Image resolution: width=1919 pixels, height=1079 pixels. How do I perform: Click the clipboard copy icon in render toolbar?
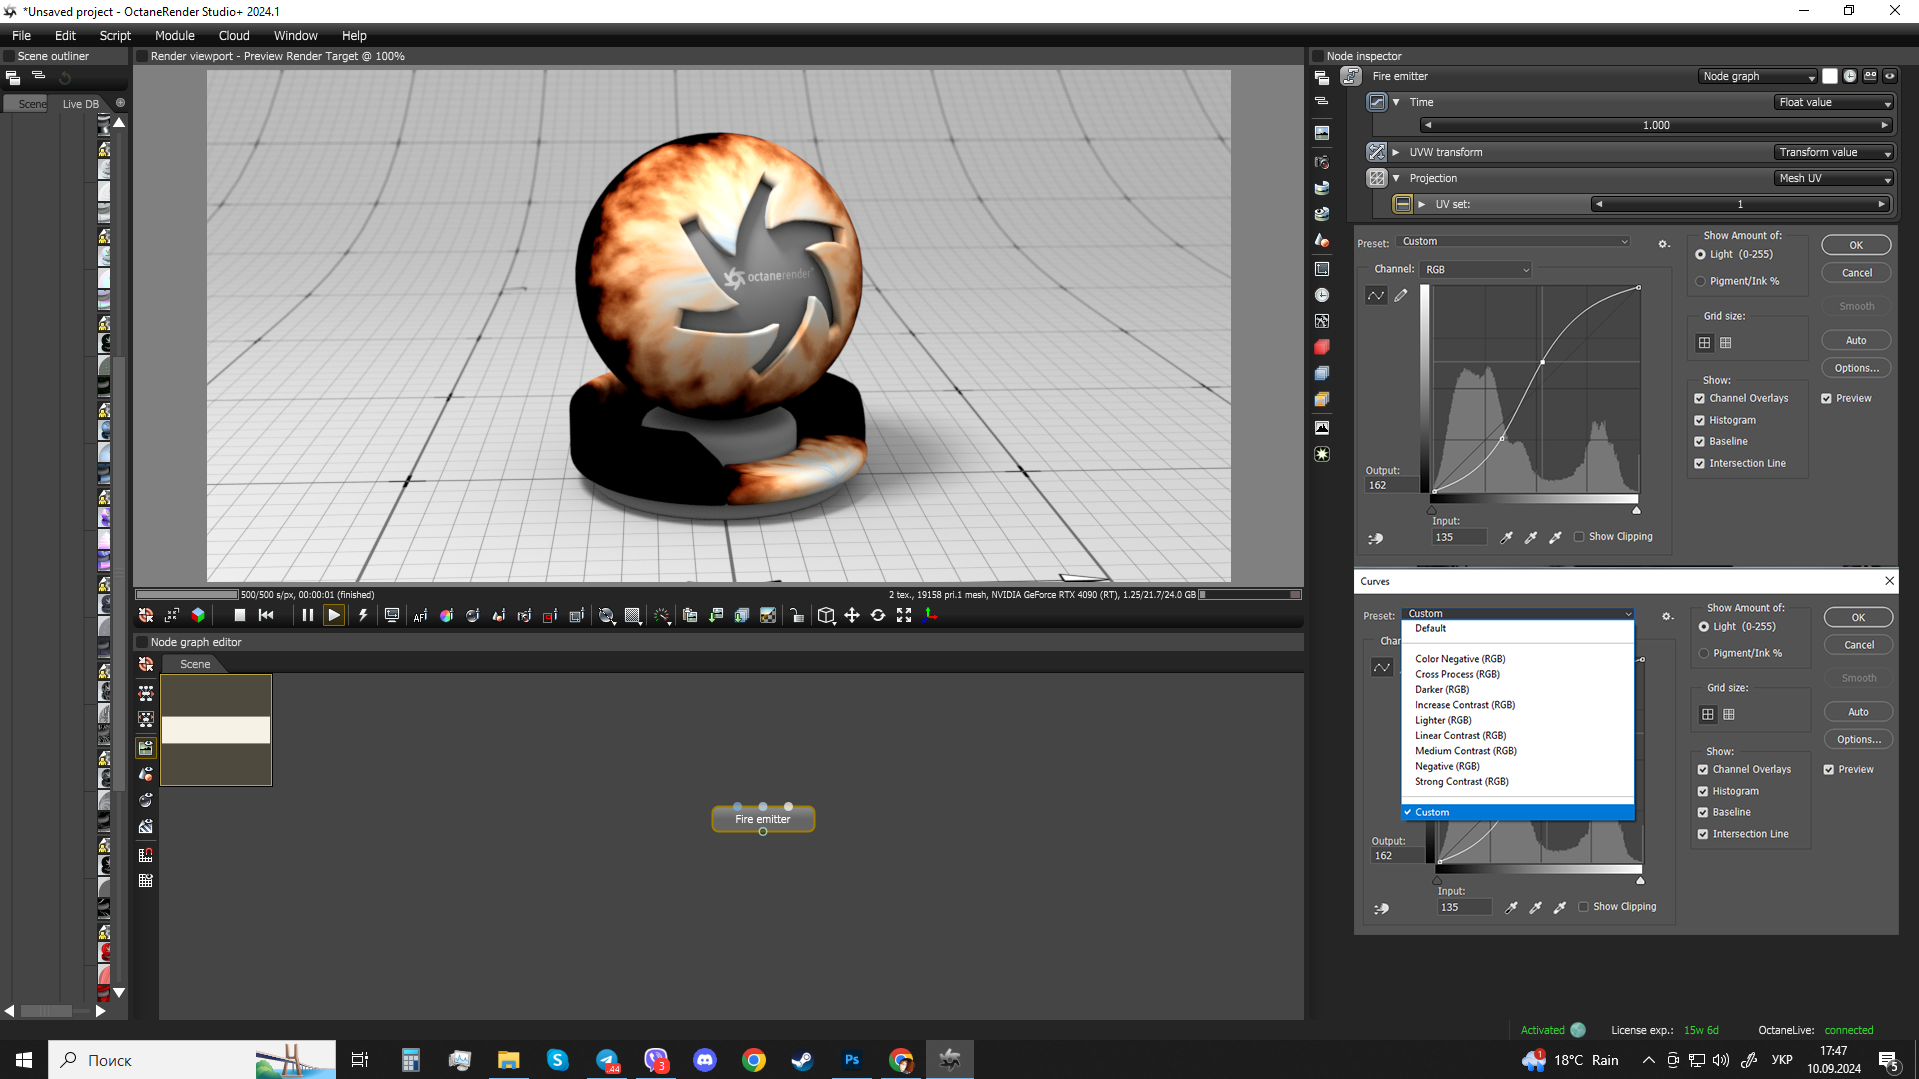coord(690,616)
